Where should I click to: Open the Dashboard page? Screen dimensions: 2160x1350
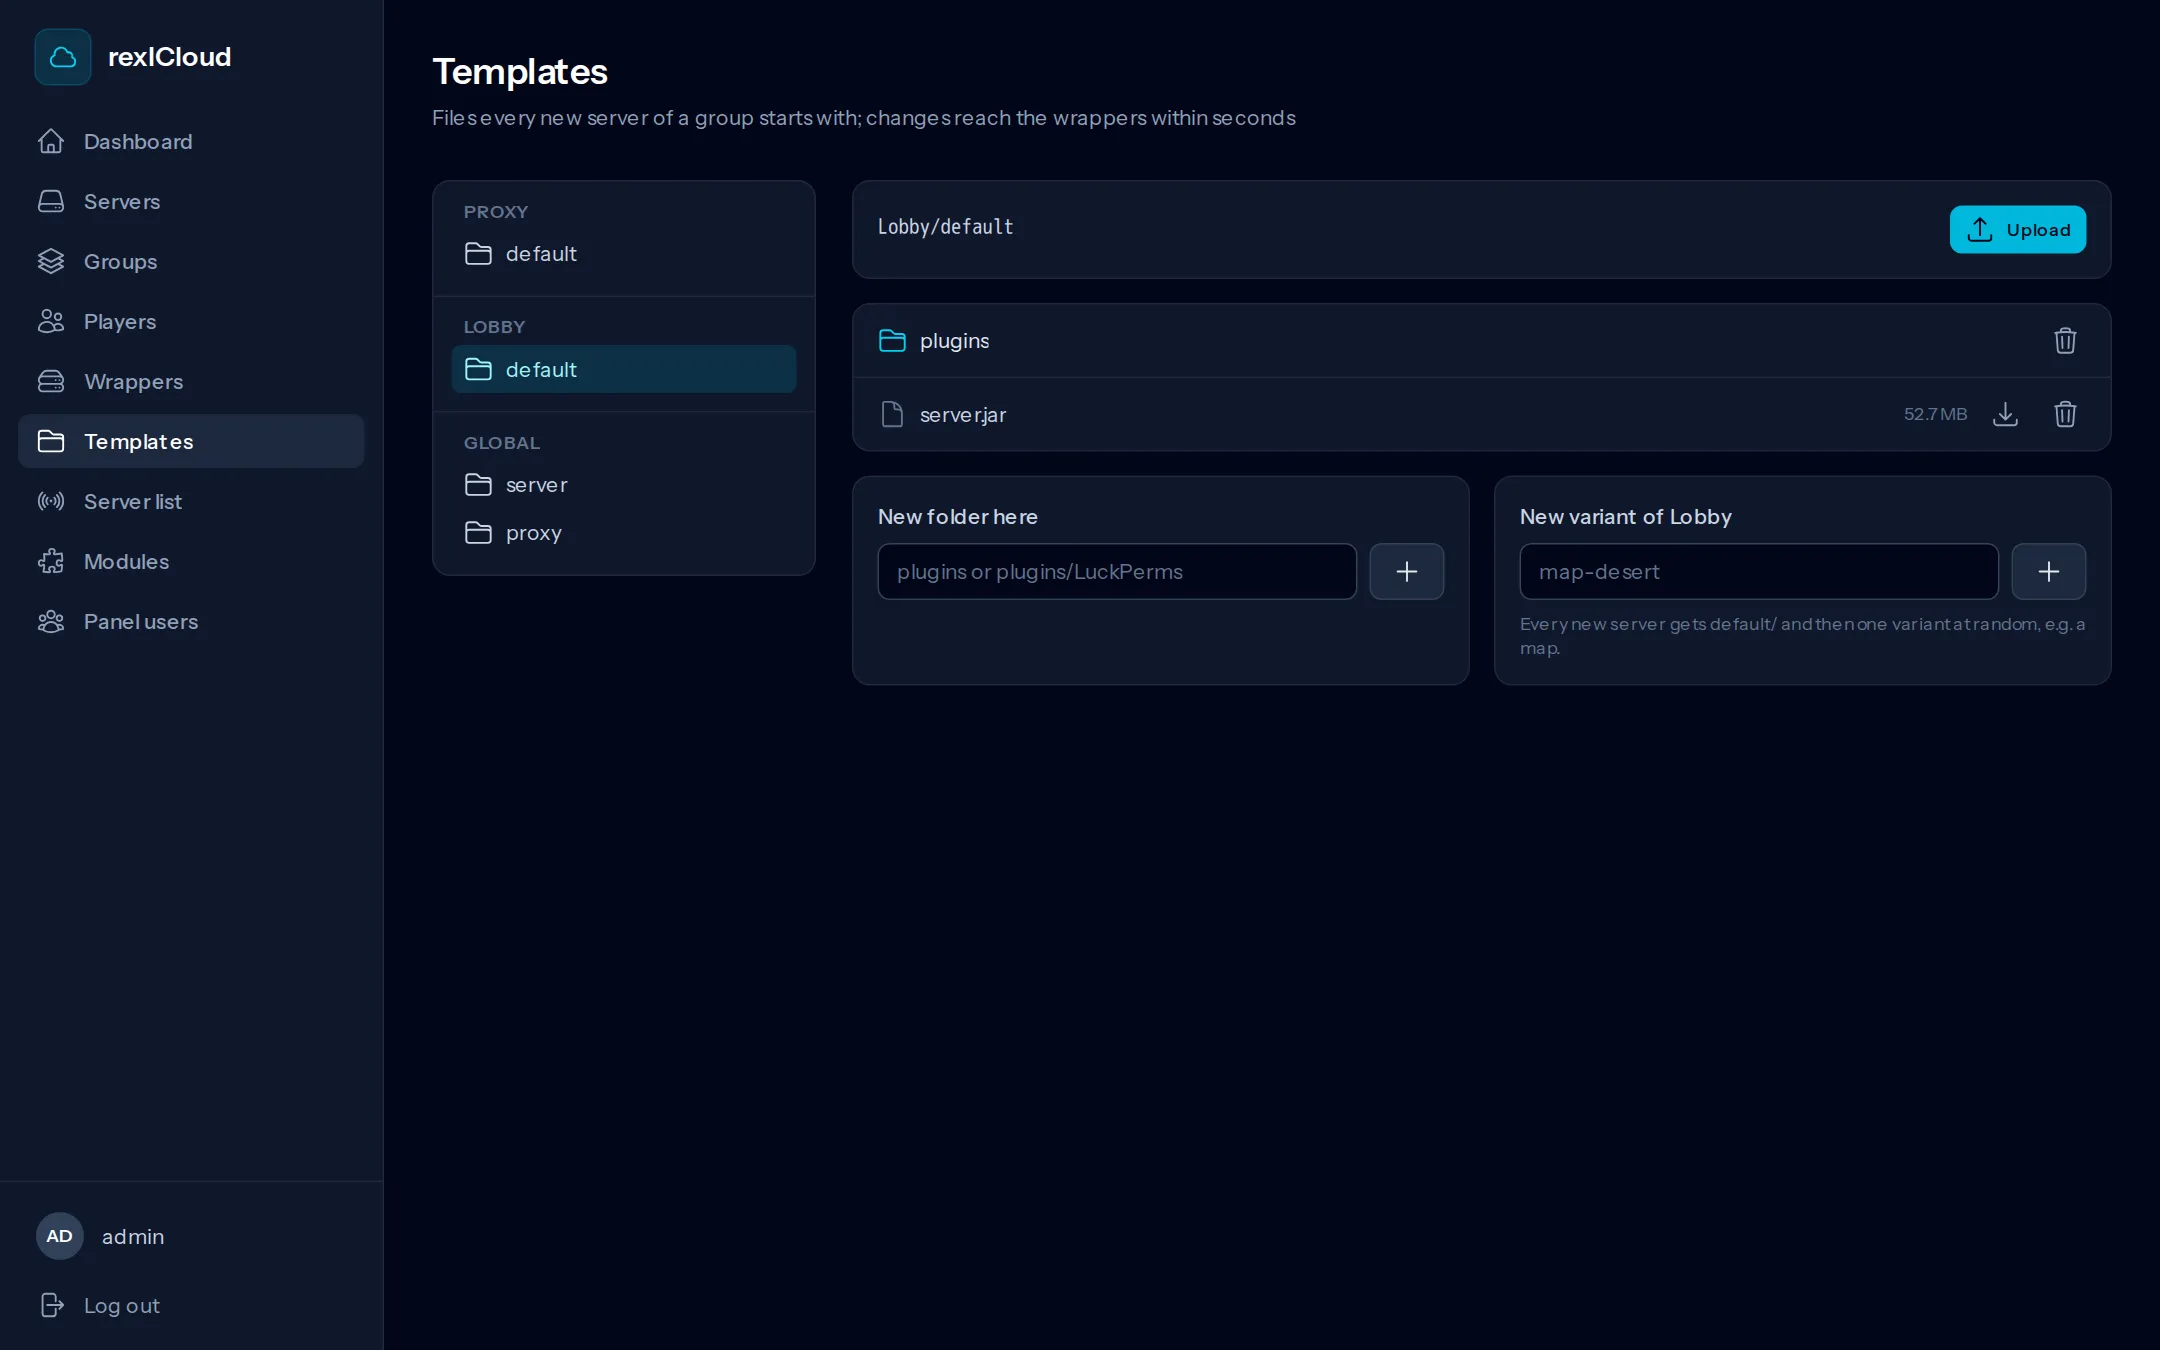191,142
